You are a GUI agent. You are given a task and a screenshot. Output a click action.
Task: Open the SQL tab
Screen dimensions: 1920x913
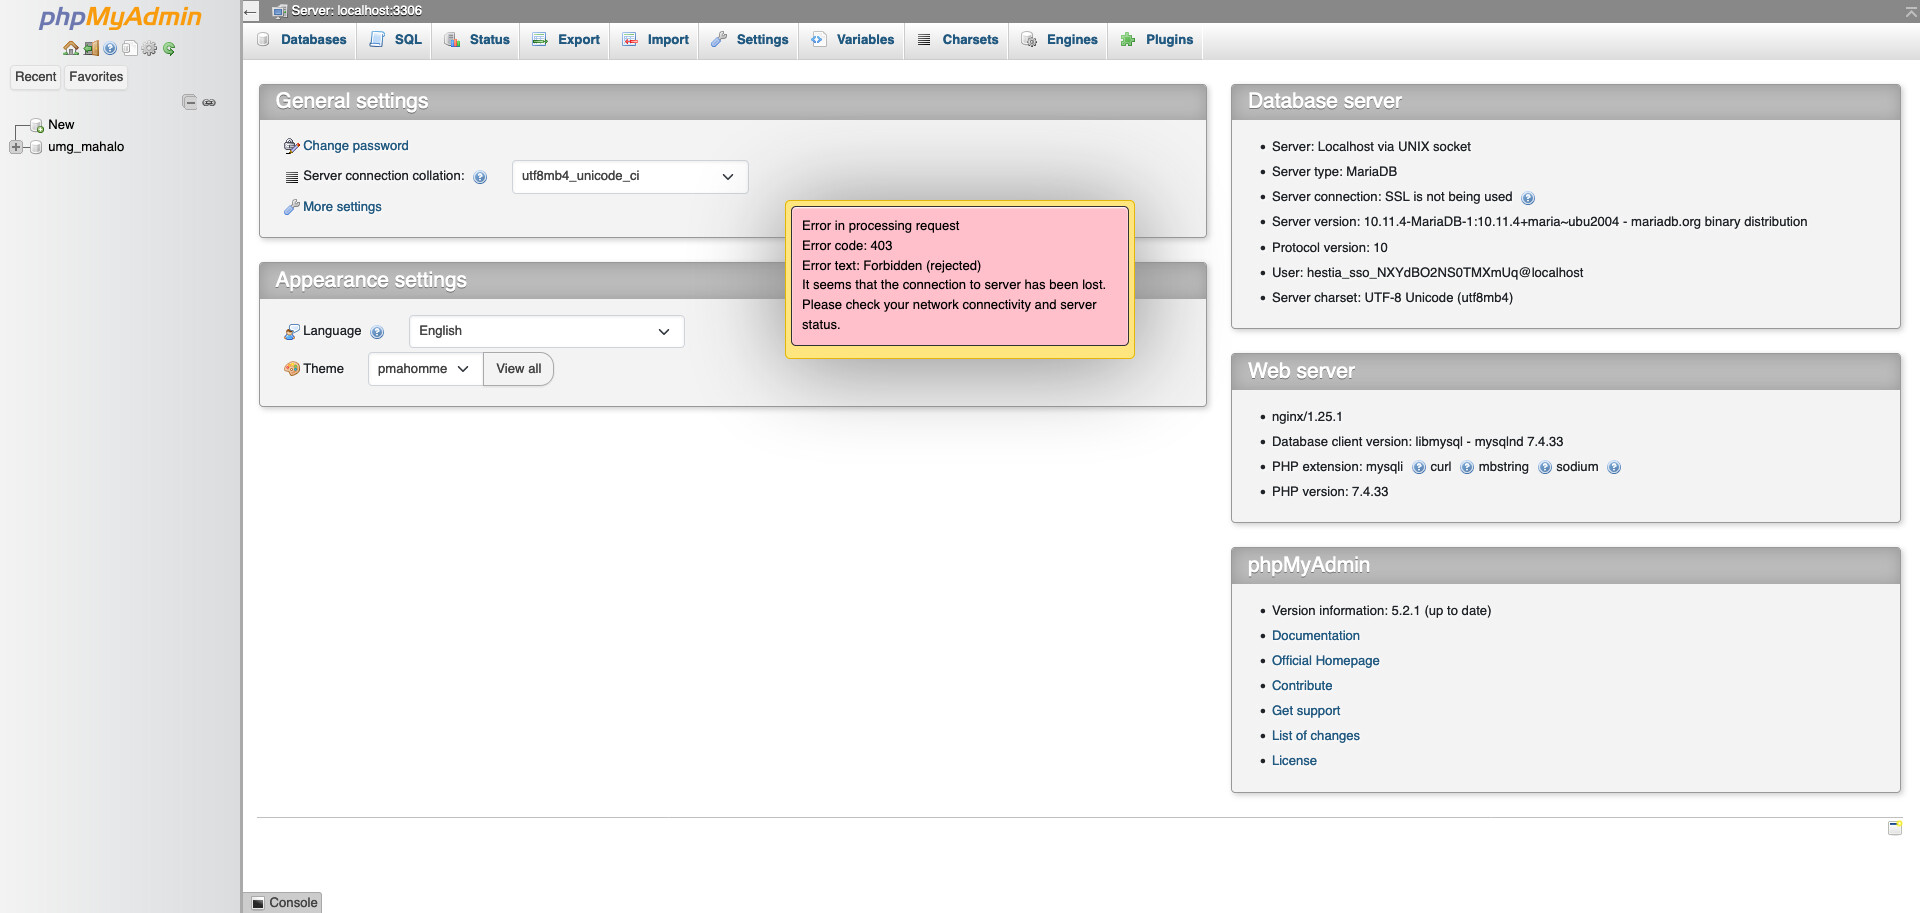(396, 40)
